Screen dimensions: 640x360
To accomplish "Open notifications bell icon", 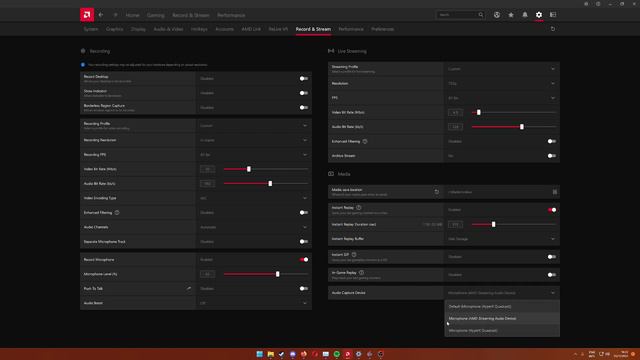I will point(525,15).
